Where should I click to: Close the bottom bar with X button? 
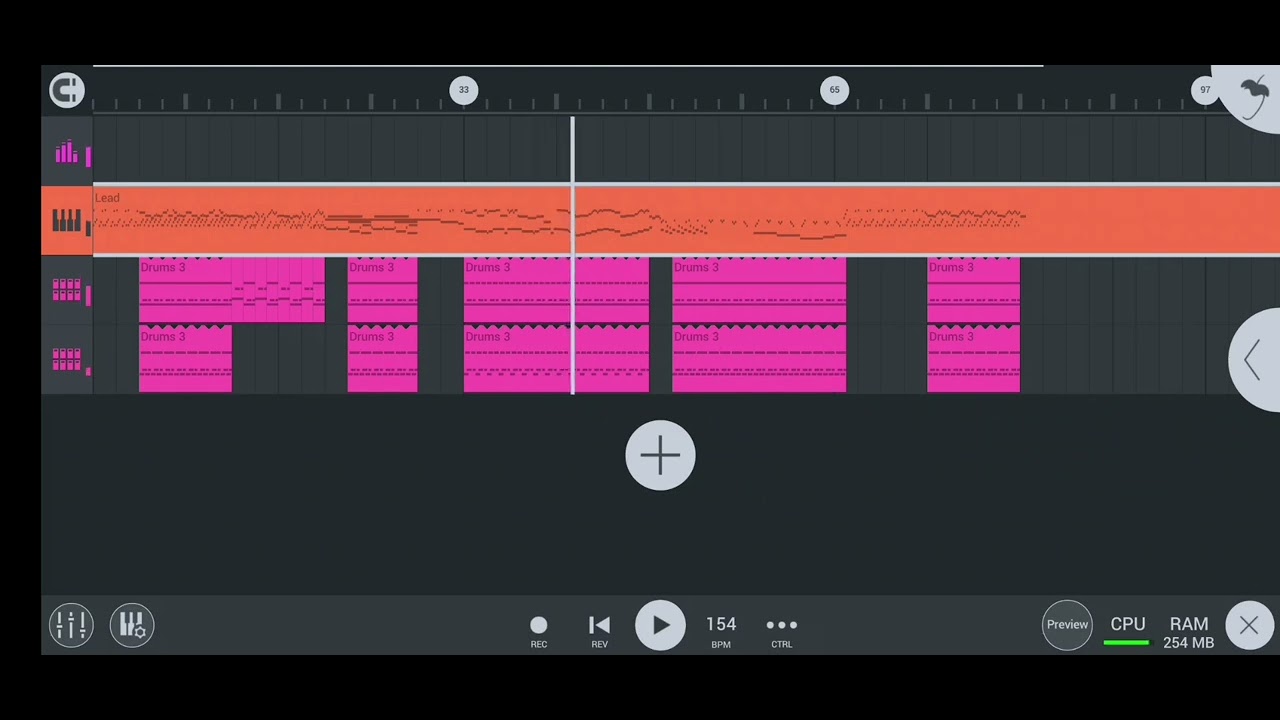[x=1249, y=626]
